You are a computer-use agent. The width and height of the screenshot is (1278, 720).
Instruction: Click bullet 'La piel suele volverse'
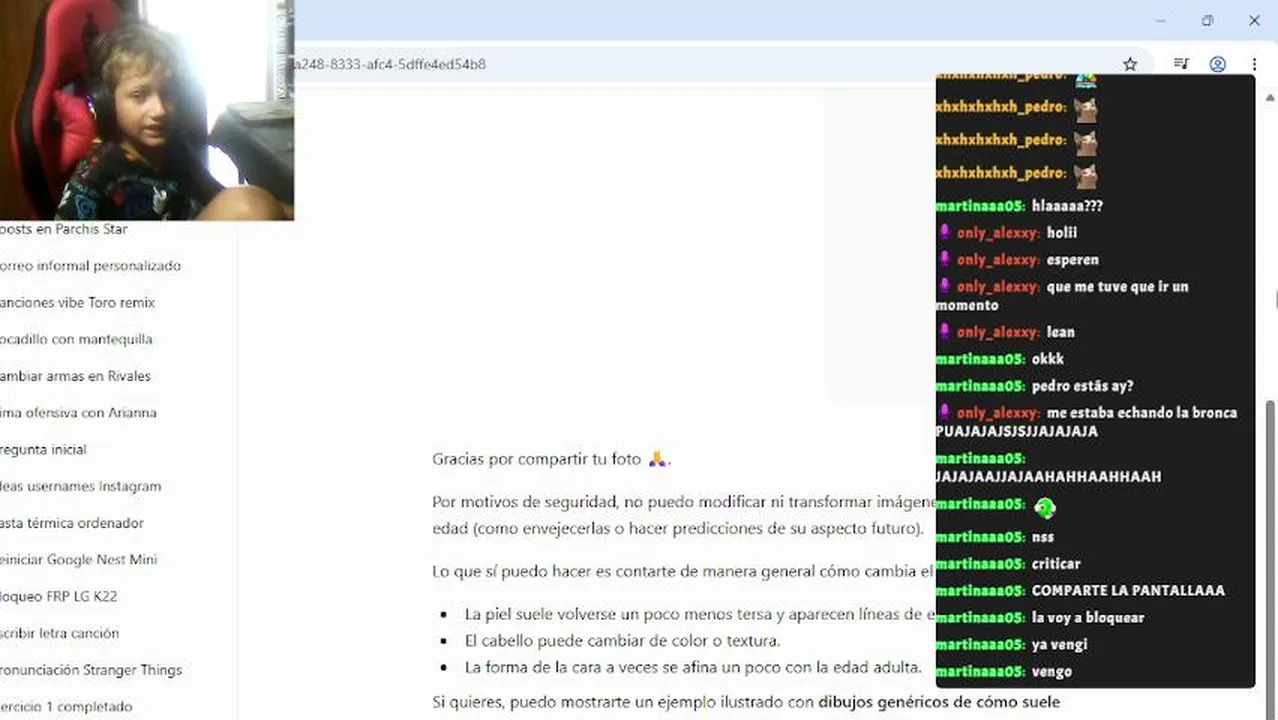pos(700,614)
